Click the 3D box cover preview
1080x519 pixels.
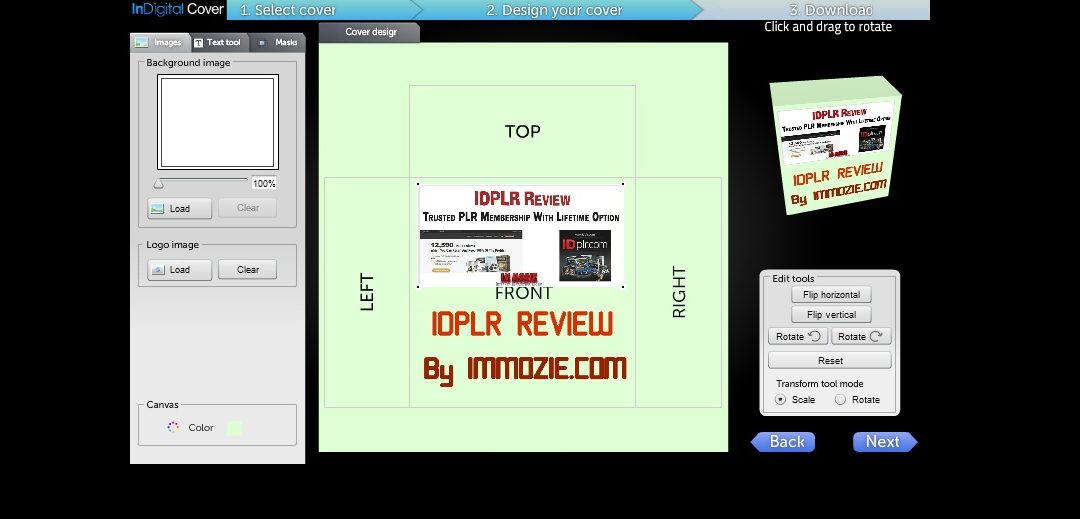pos(835,145)
